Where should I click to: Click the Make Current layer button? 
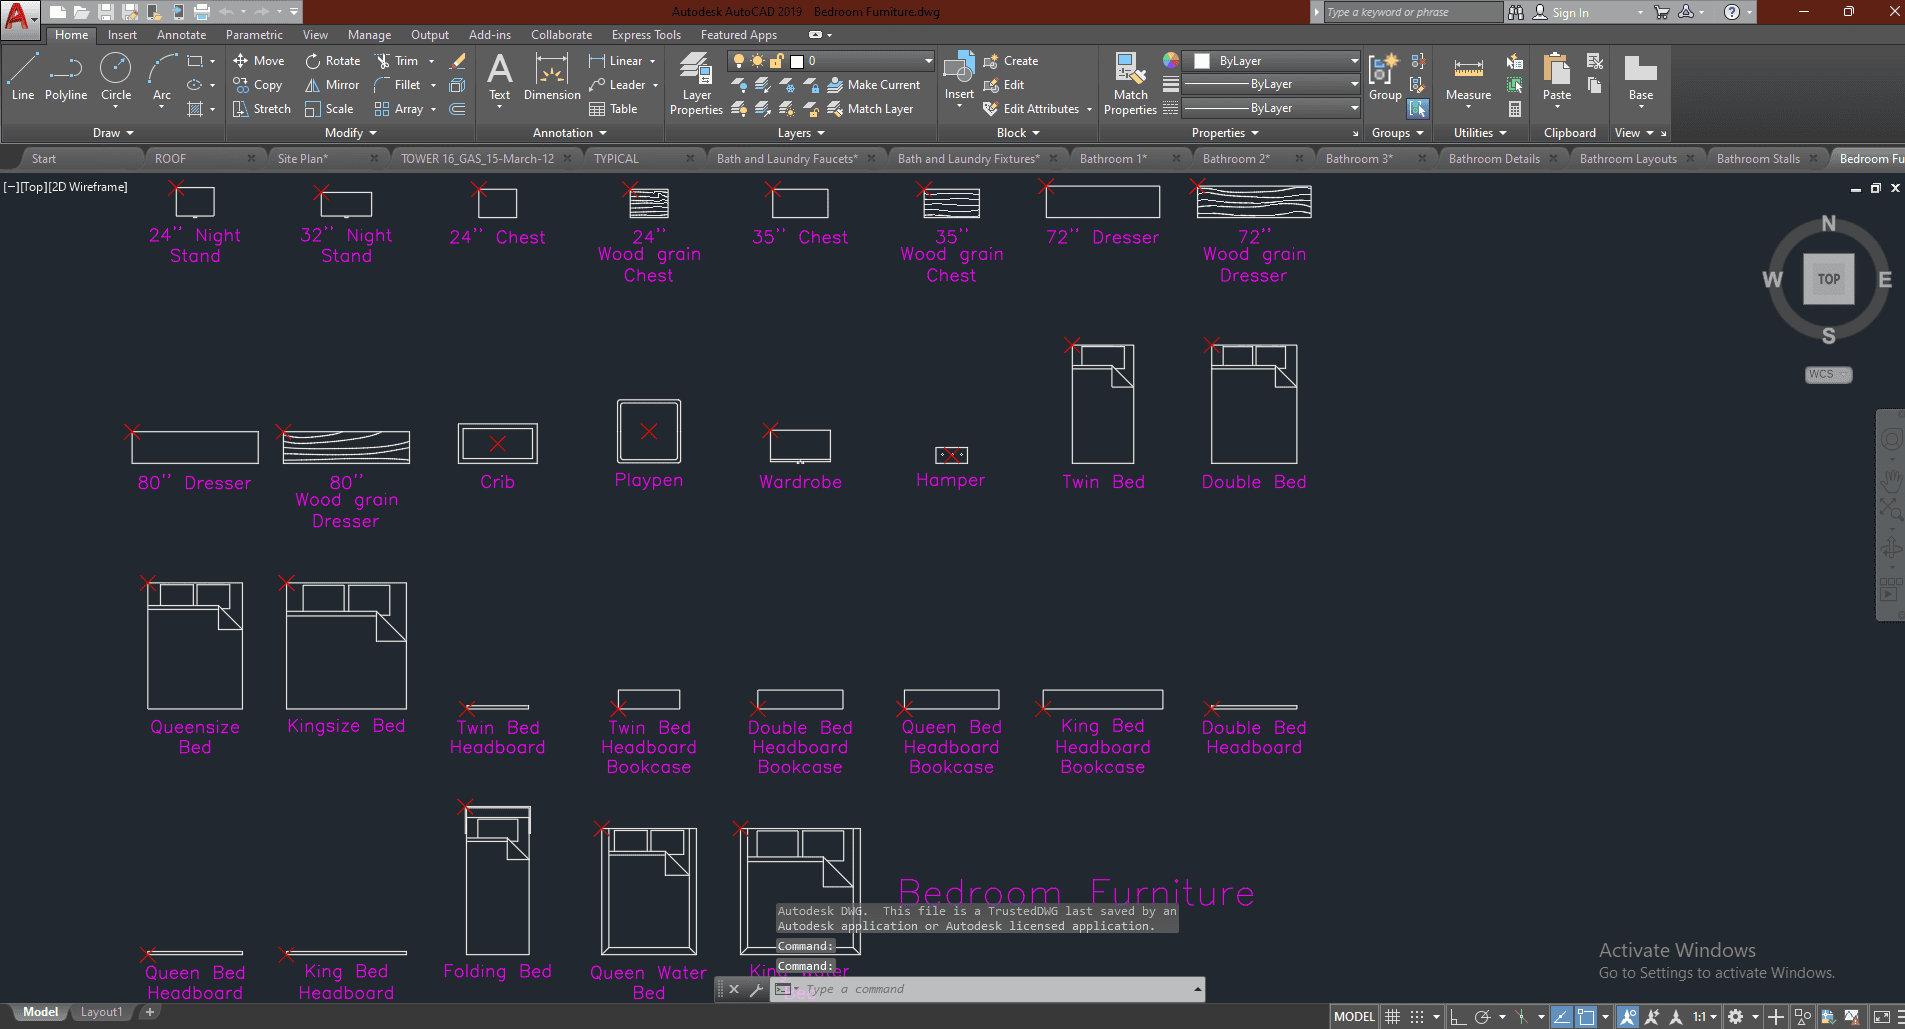coord(873,85)
